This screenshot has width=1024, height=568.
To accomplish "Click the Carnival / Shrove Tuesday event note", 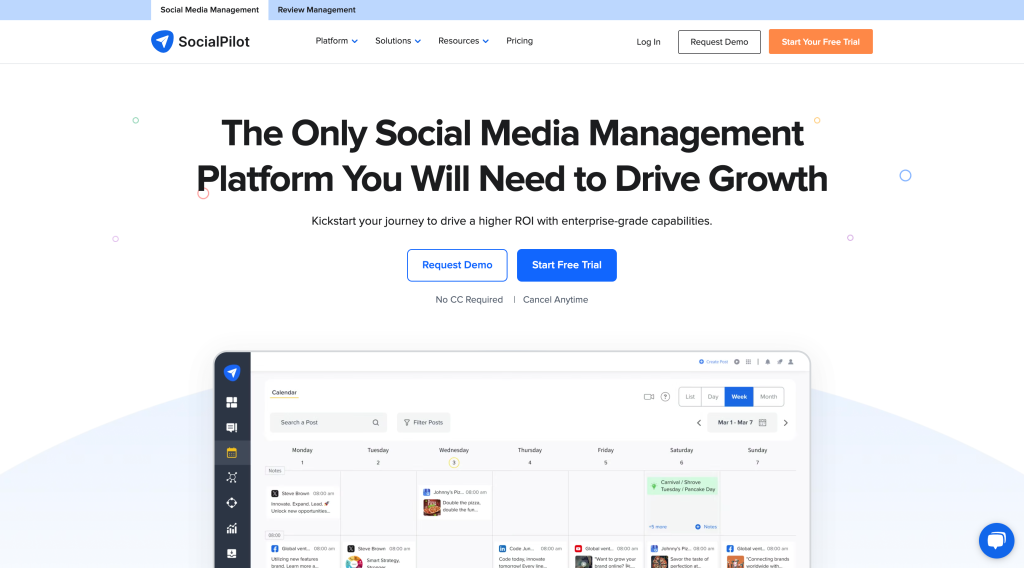I will (x=682, y=486).
